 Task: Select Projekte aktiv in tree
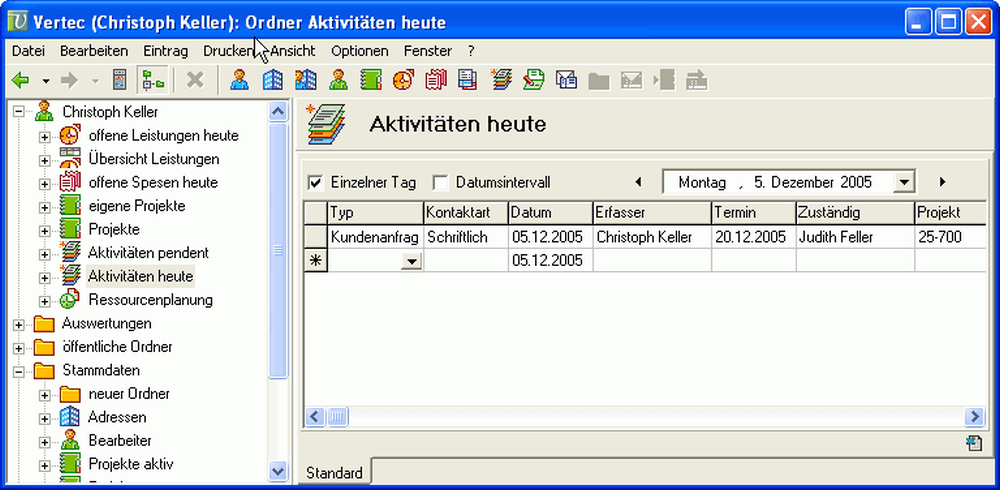click(x=131, y=464)
